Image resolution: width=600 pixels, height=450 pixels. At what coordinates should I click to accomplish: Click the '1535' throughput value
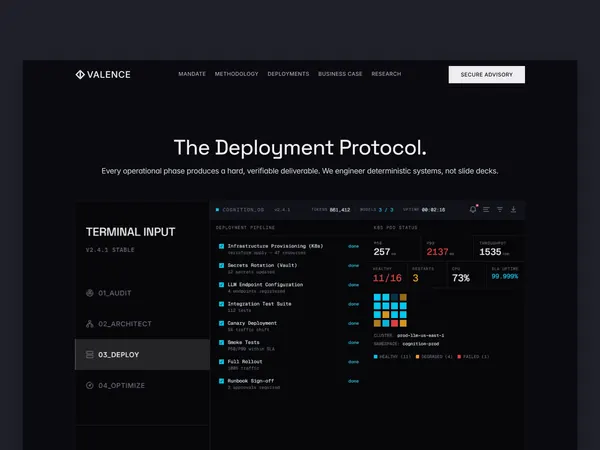[490, 252]
